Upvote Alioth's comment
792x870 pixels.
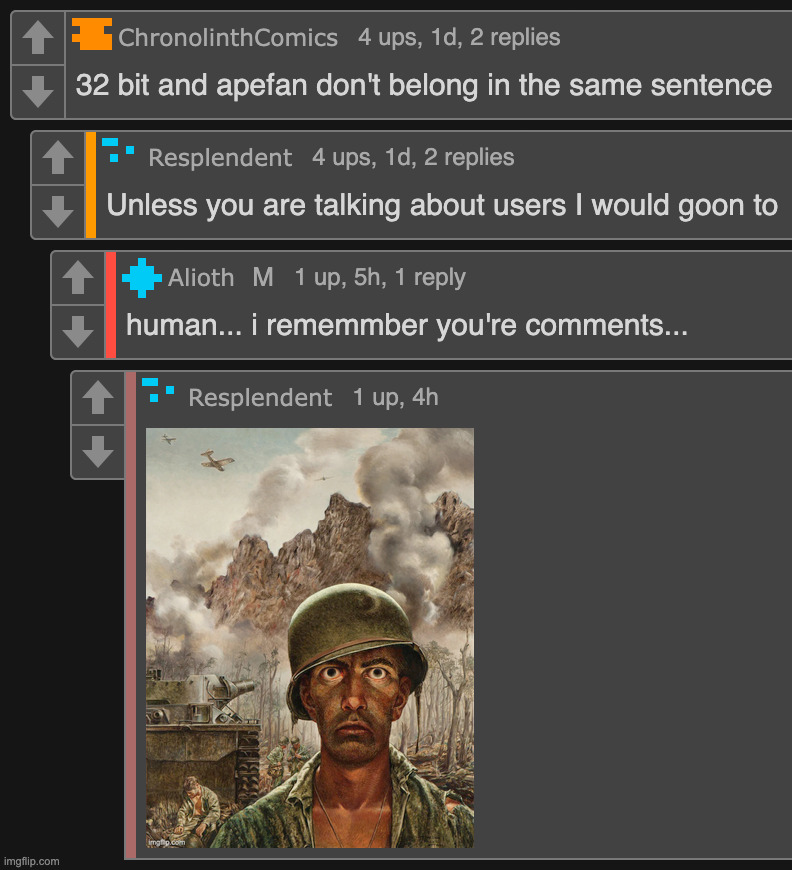tap(78, 278)
